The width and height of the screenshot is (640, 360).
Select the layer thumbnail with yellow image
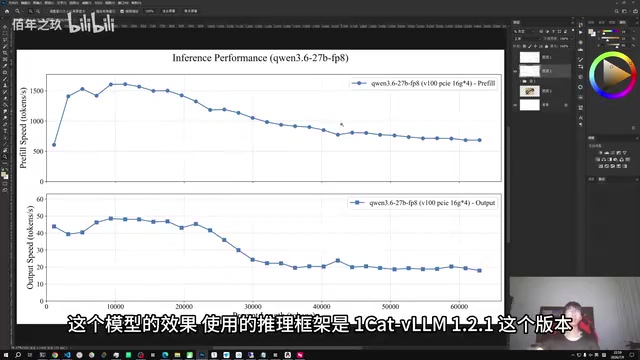529,91
